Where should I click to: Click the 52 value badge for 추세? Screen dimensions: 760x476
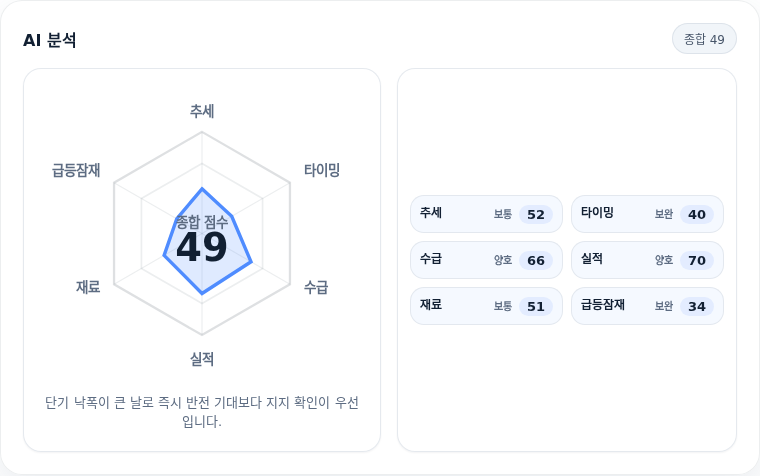pyautogui.click(x=536, y=214)
